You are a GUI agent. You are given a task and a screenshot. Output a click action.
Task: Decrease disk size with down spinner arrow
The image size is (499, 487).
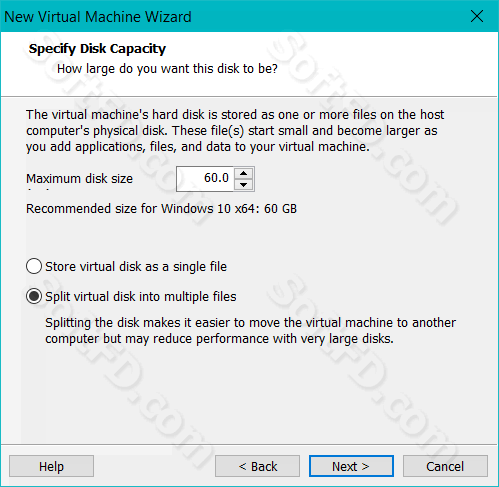[244, 184]
